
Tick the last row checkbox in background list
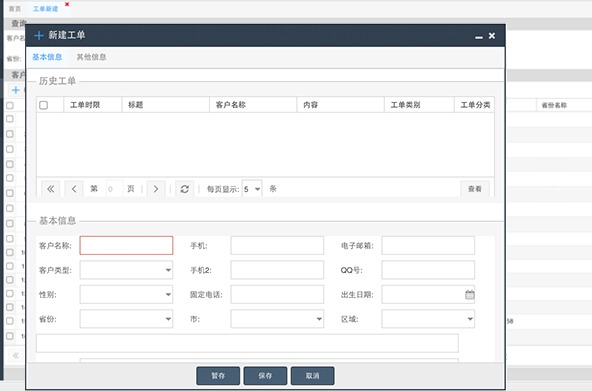click(x=10, y=336)
